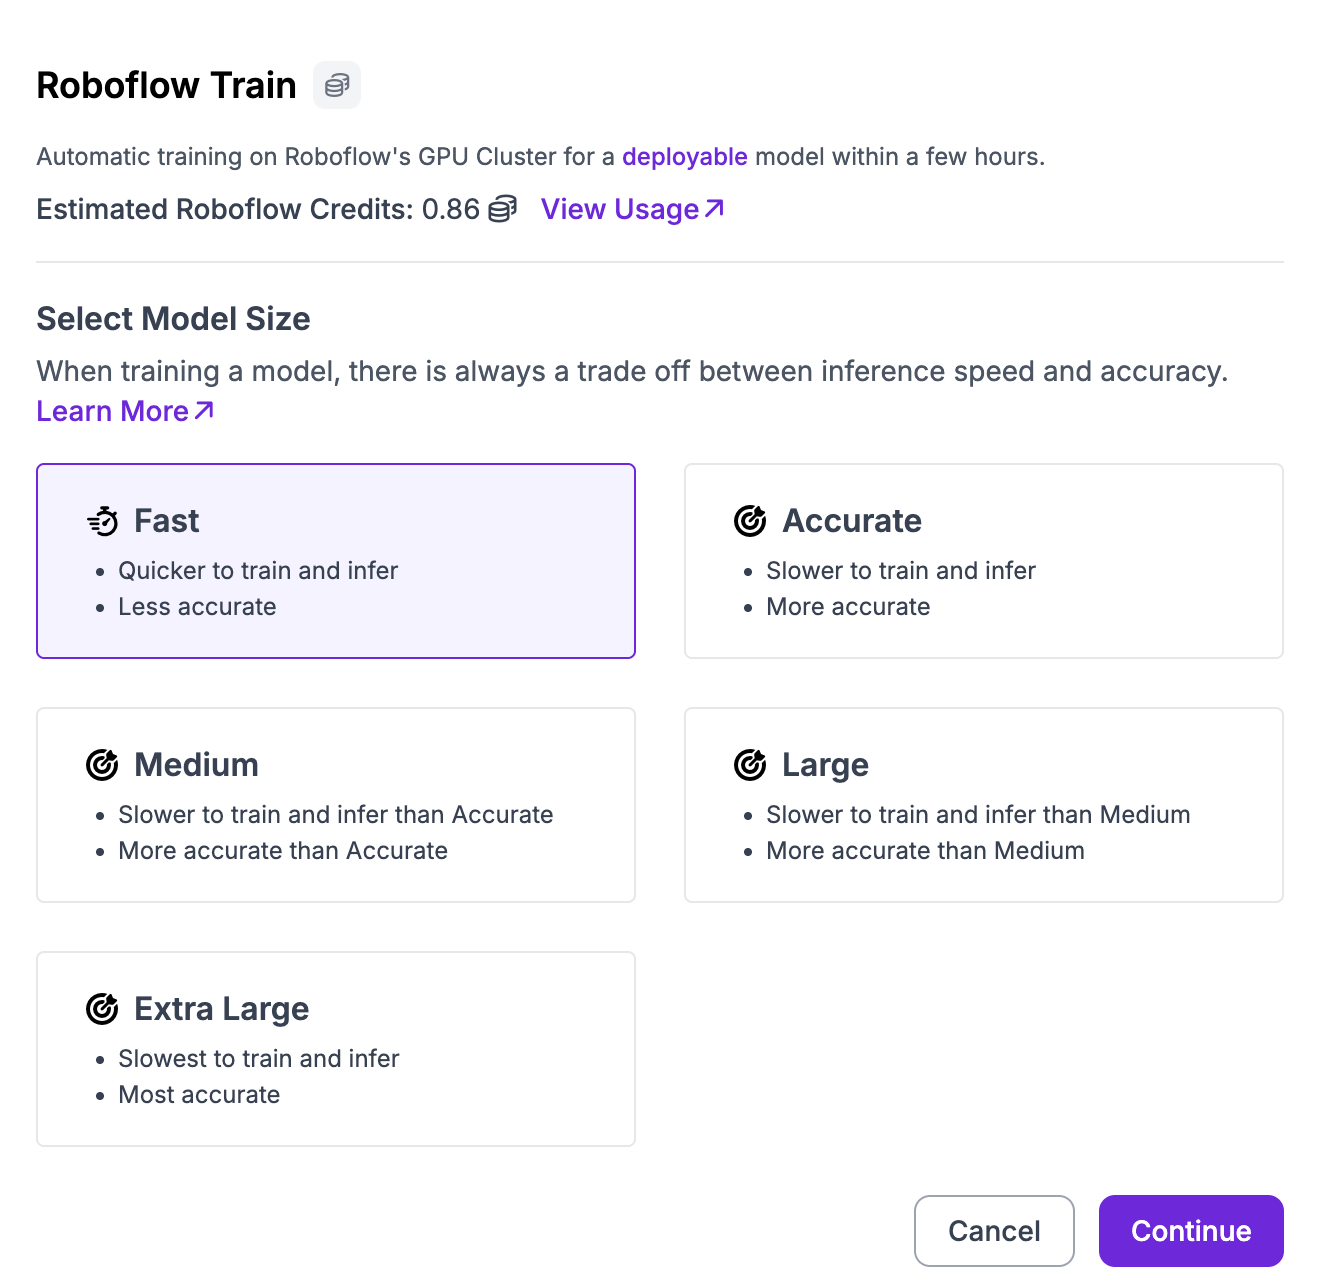Image resolution: width=1322 pixels, height=1282 pixels.
Task: Click the target icon on the Accurate card
Action: [x=750, y=521]
